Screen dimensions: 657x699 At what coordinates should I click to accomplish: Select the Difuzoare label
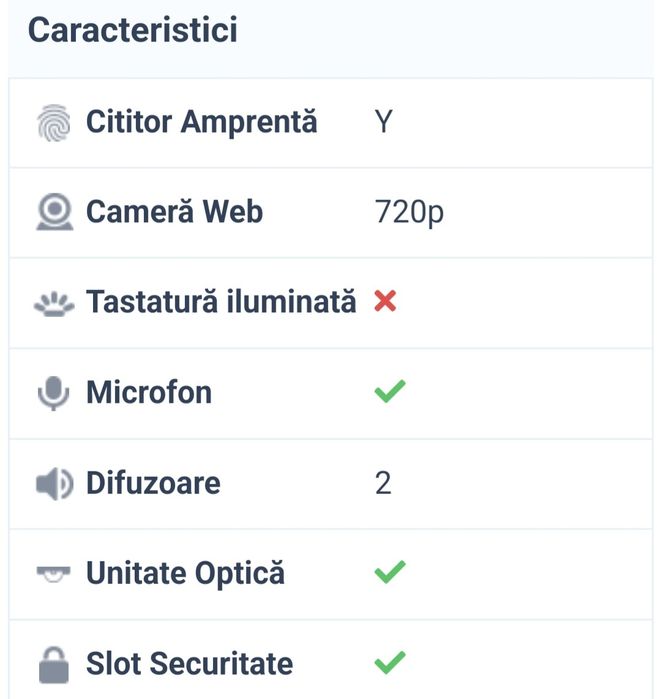(x=153, y=484)
